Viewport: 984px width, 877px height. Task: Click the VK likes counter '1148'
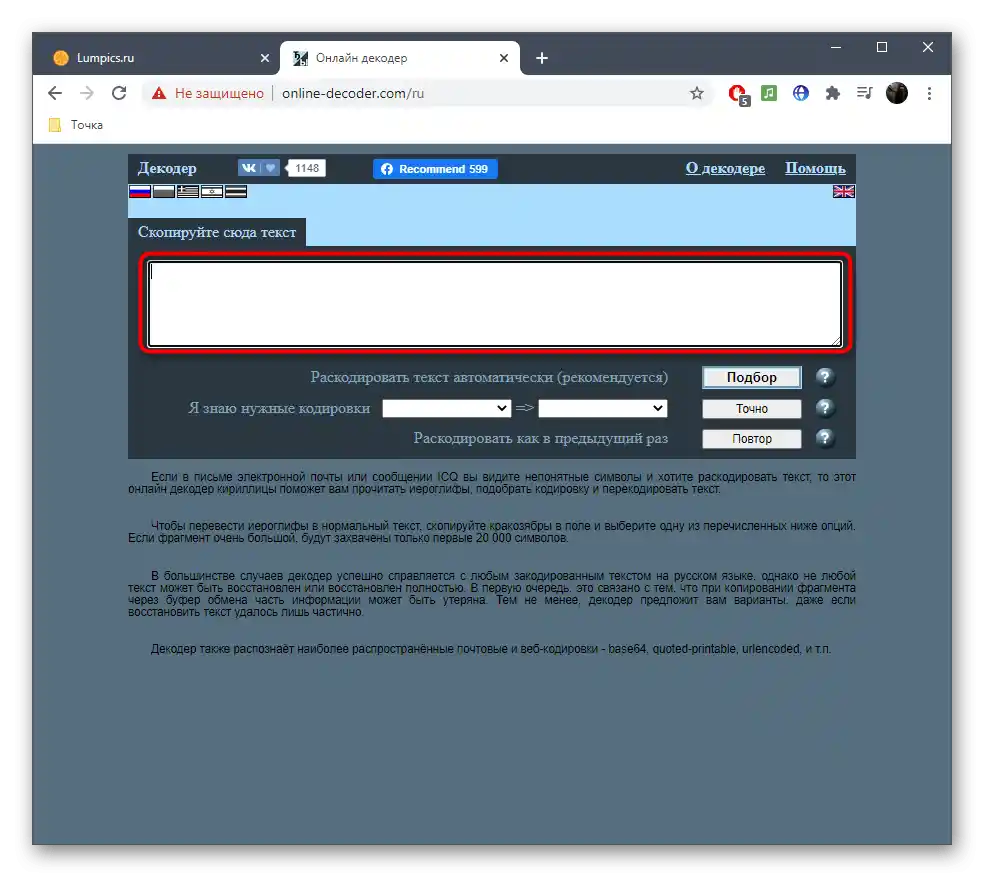pyautogui.click(x=306, y=168)
